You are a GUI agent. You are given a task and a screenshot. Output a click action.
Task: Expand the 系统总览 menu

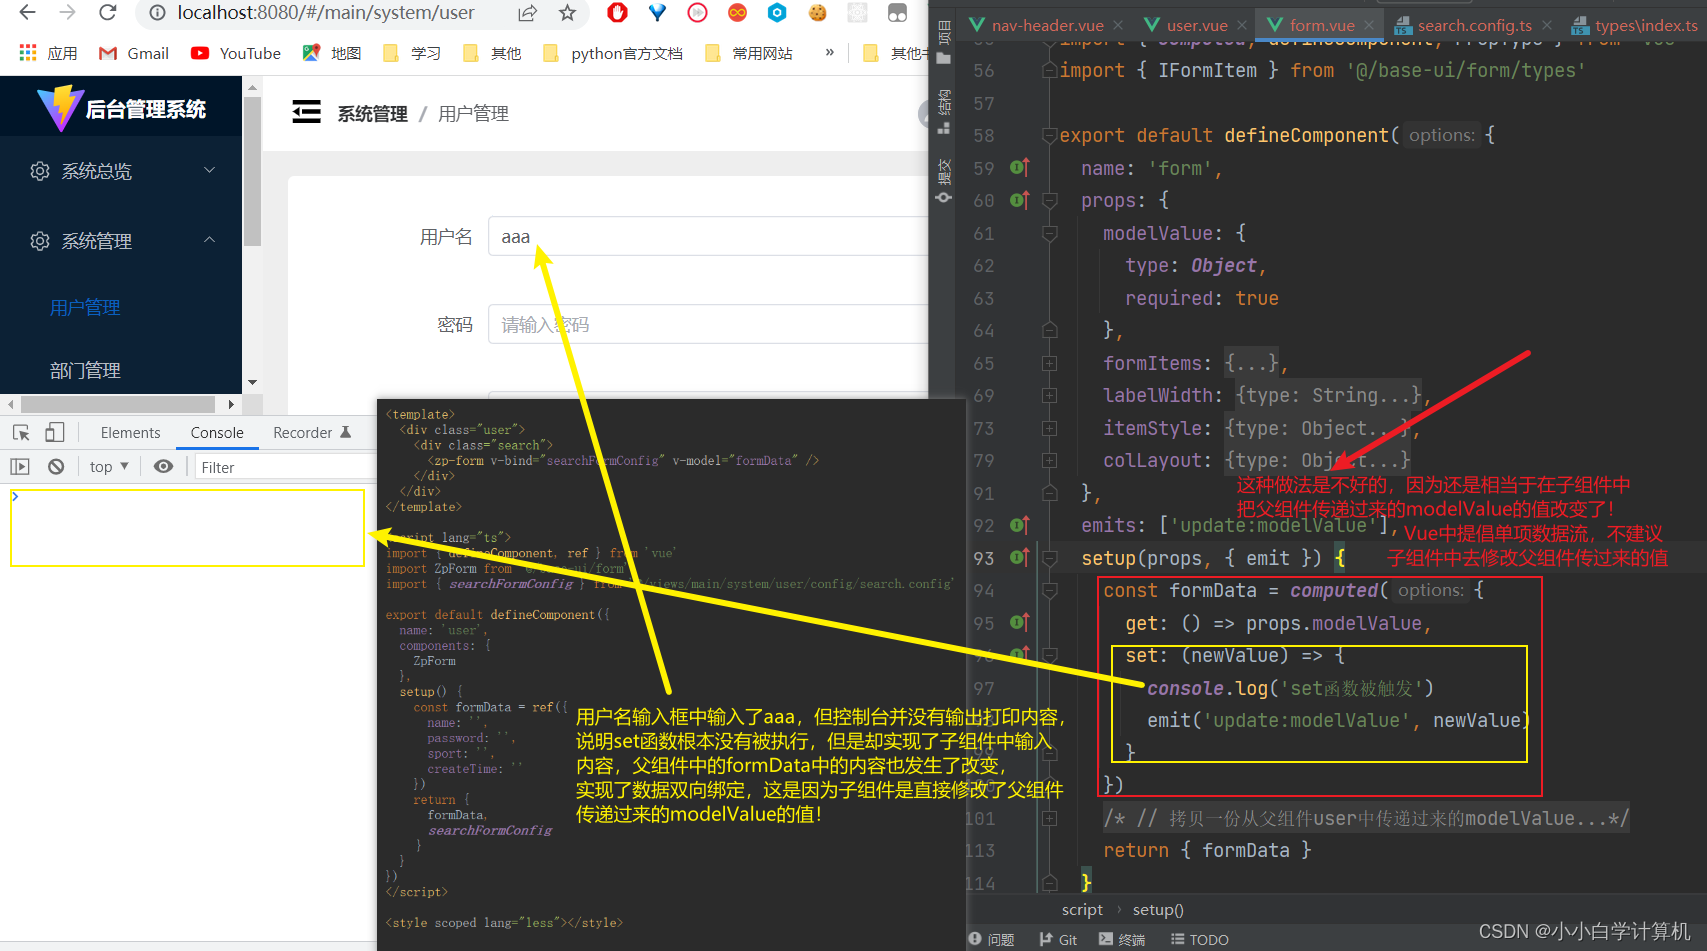[121, 171]
